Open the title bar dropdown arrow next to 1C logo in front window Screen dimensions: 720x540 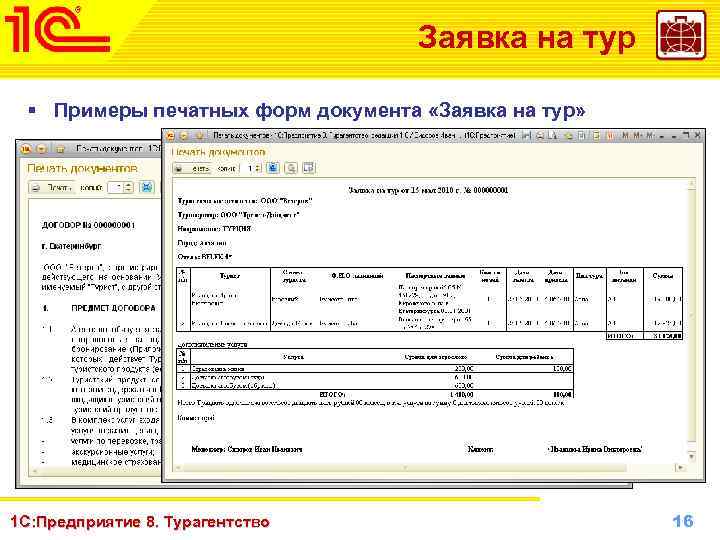[x=184, y=136]
